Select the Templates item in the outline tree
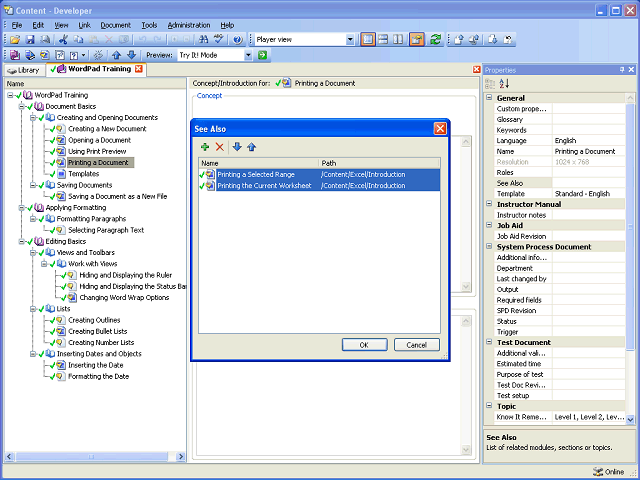Image resolution: width=640 pixels, height=480 pixels. point(84,174)
